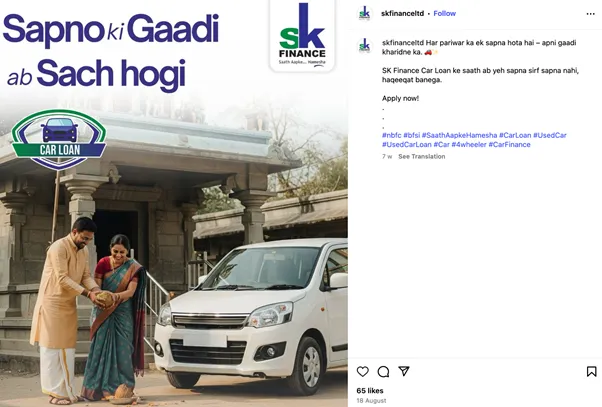Open comments with the speech bubble icon
This screenshot has height=407, width=602.
[383, 371]
